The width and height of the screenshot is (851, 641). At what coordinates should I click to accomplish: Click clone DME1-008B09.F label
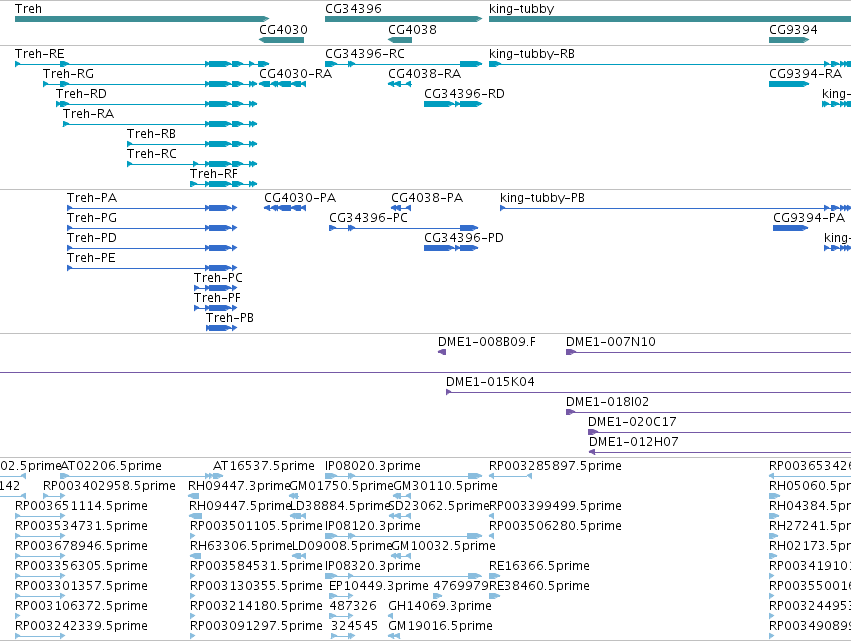point(487,341)
